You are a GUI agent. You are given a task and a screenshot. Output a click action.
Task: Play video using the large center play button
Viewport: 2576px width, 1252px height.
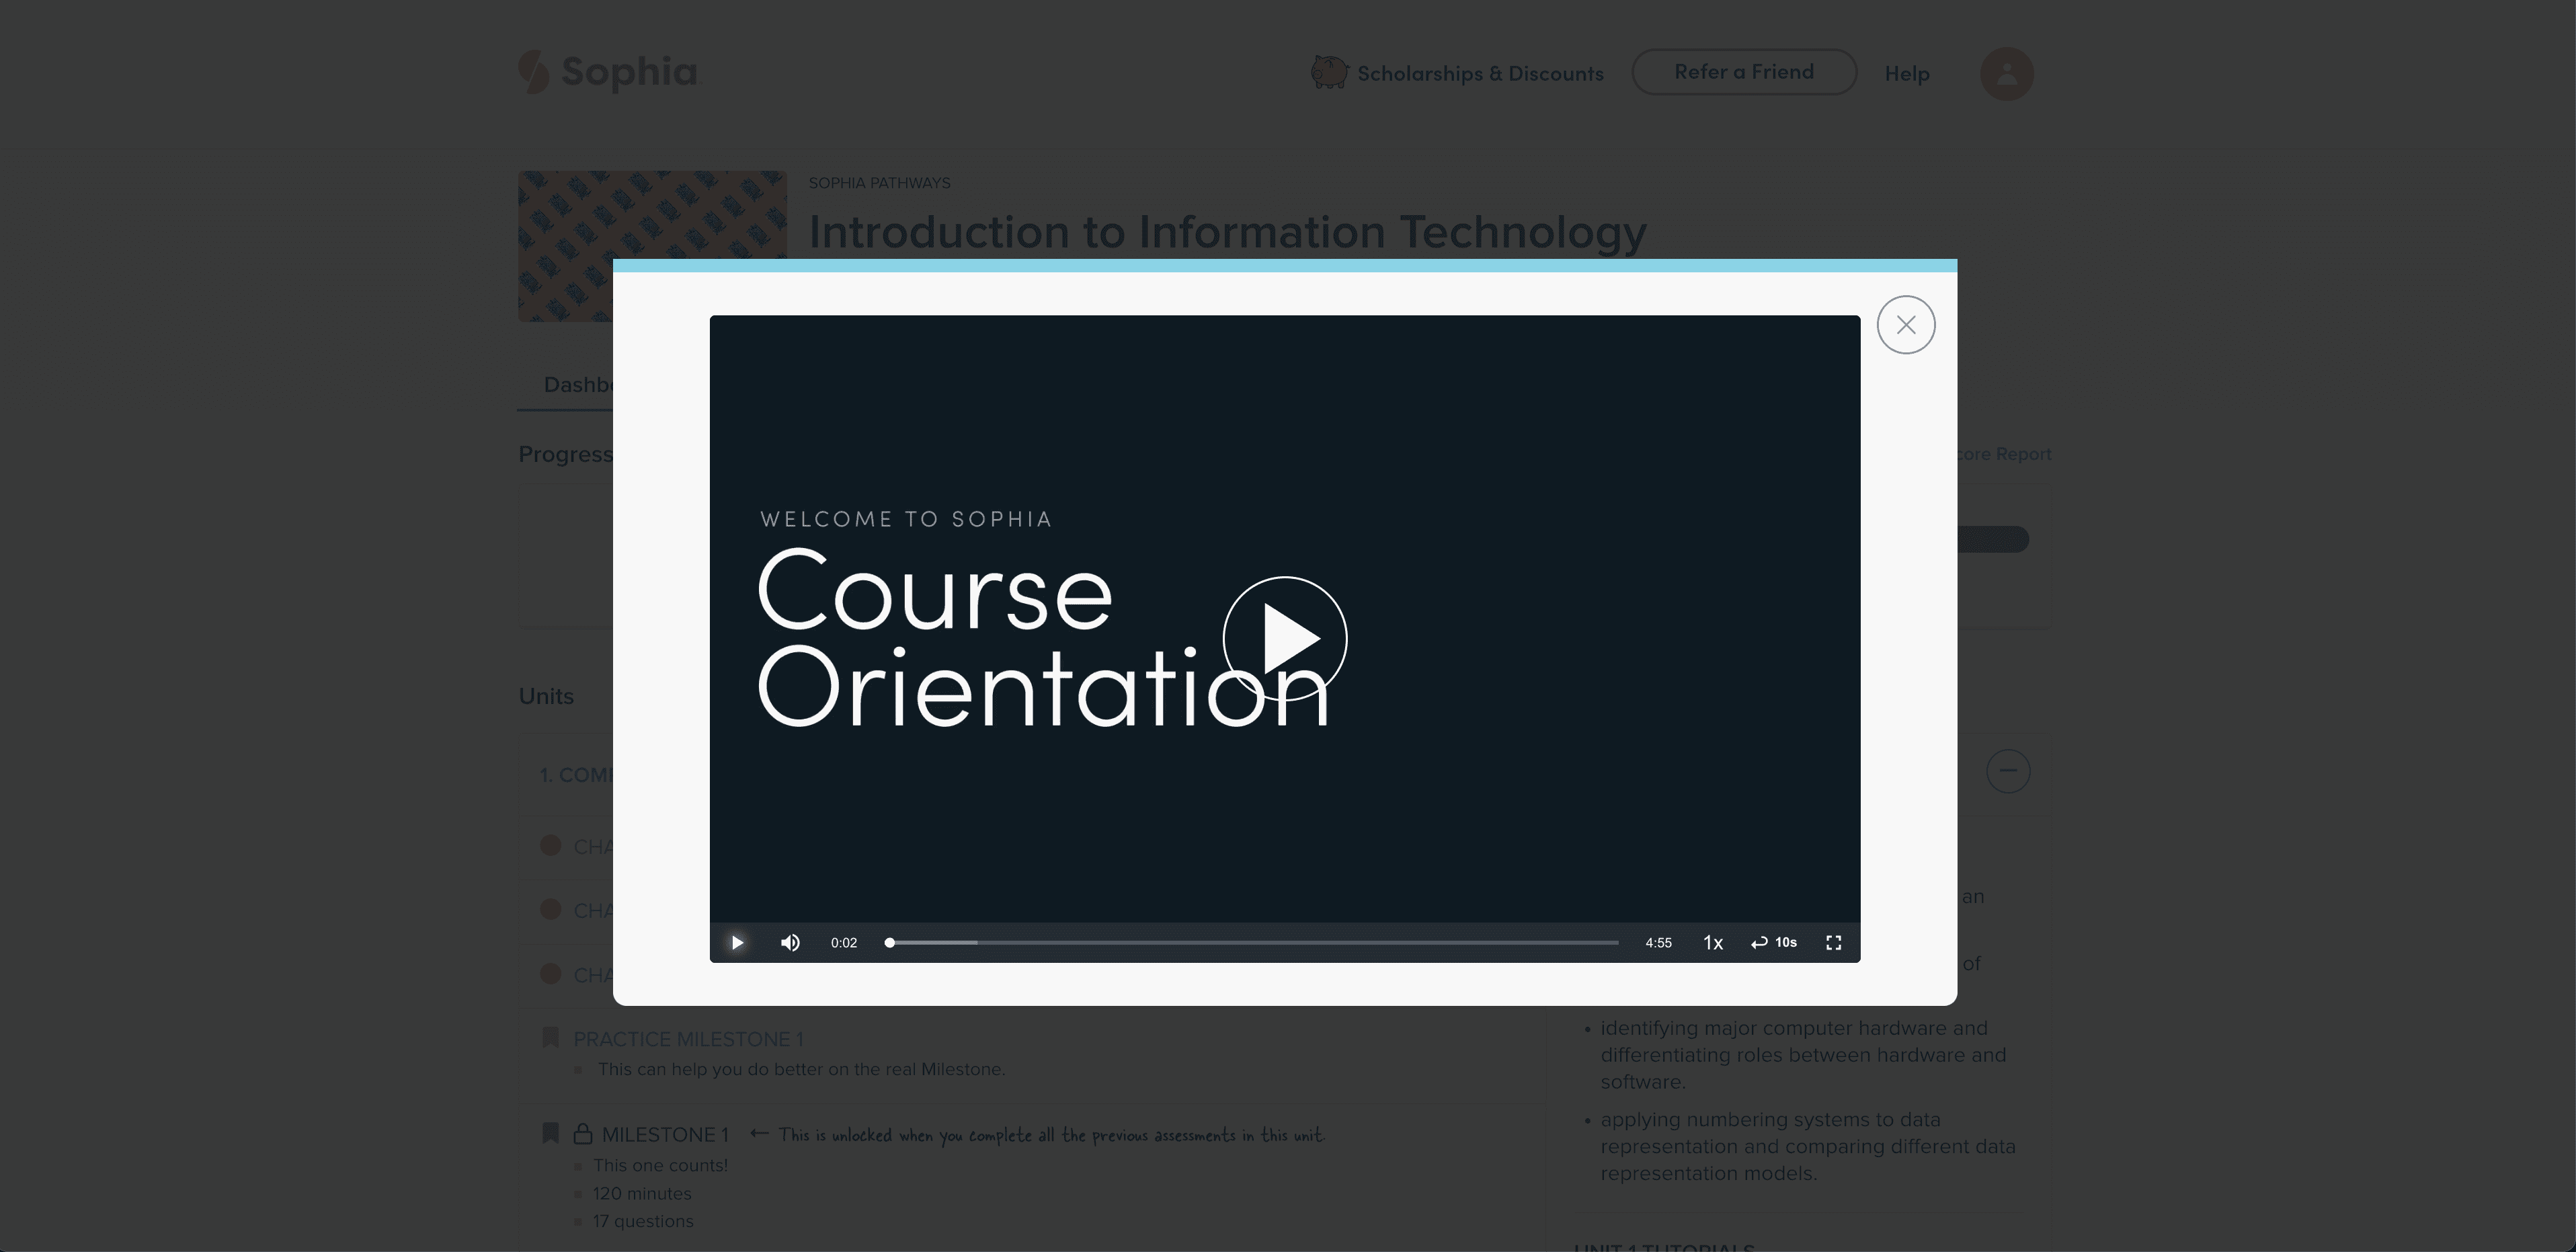point(1285,638)
